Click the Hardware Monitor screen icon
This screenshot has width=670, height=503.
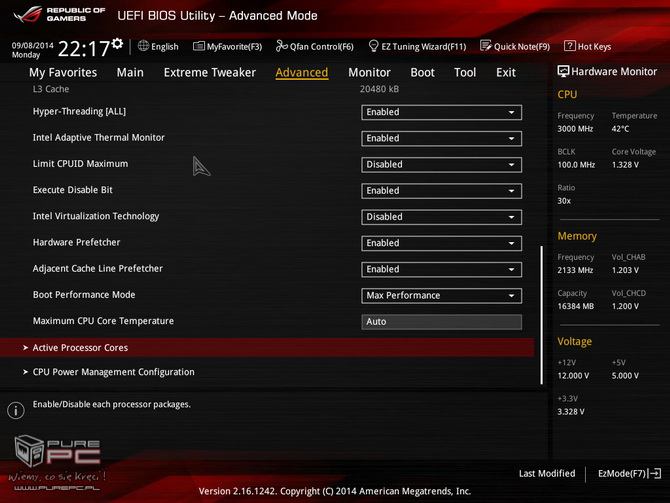[563, 71]
